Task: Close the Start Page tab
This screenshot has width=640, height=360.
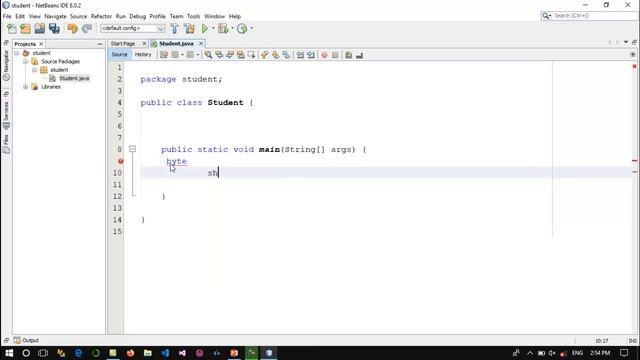Action: (x=144, y=43)
